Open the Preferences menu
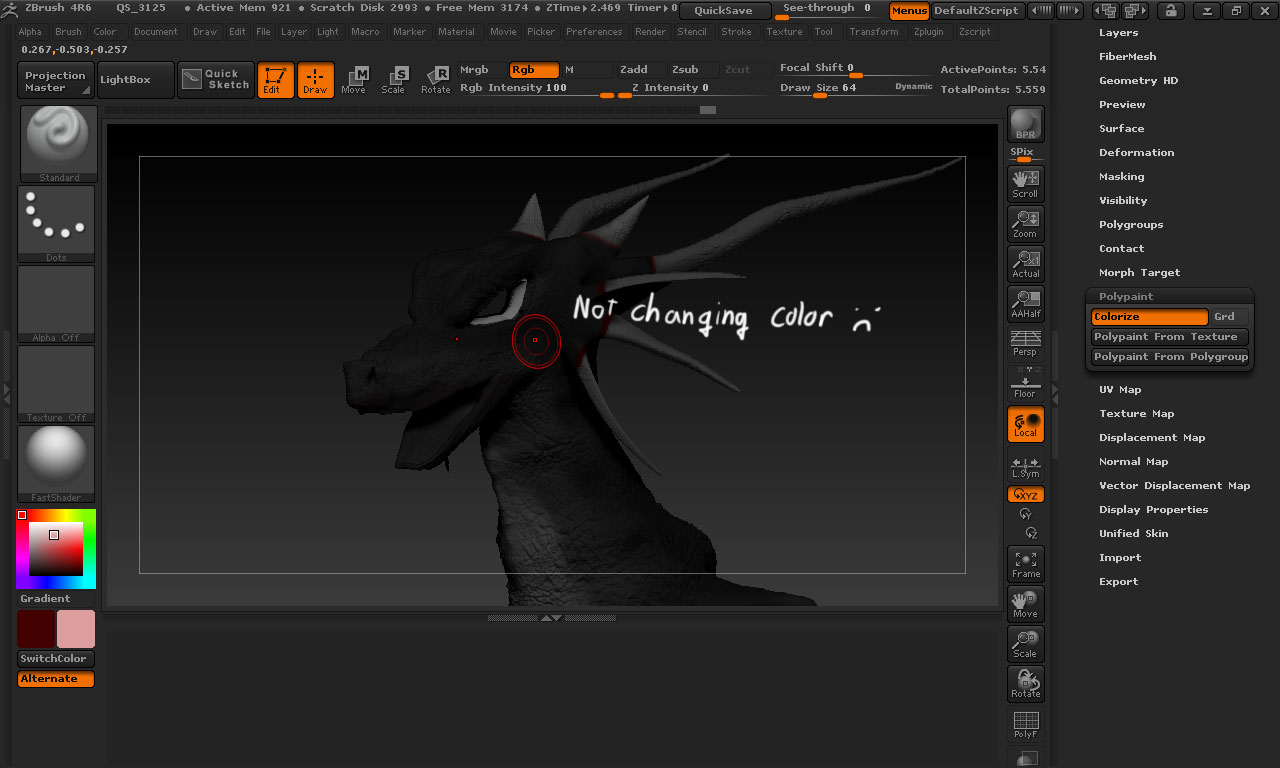Viewport: 1280px width, 768px height. (594, 31)
